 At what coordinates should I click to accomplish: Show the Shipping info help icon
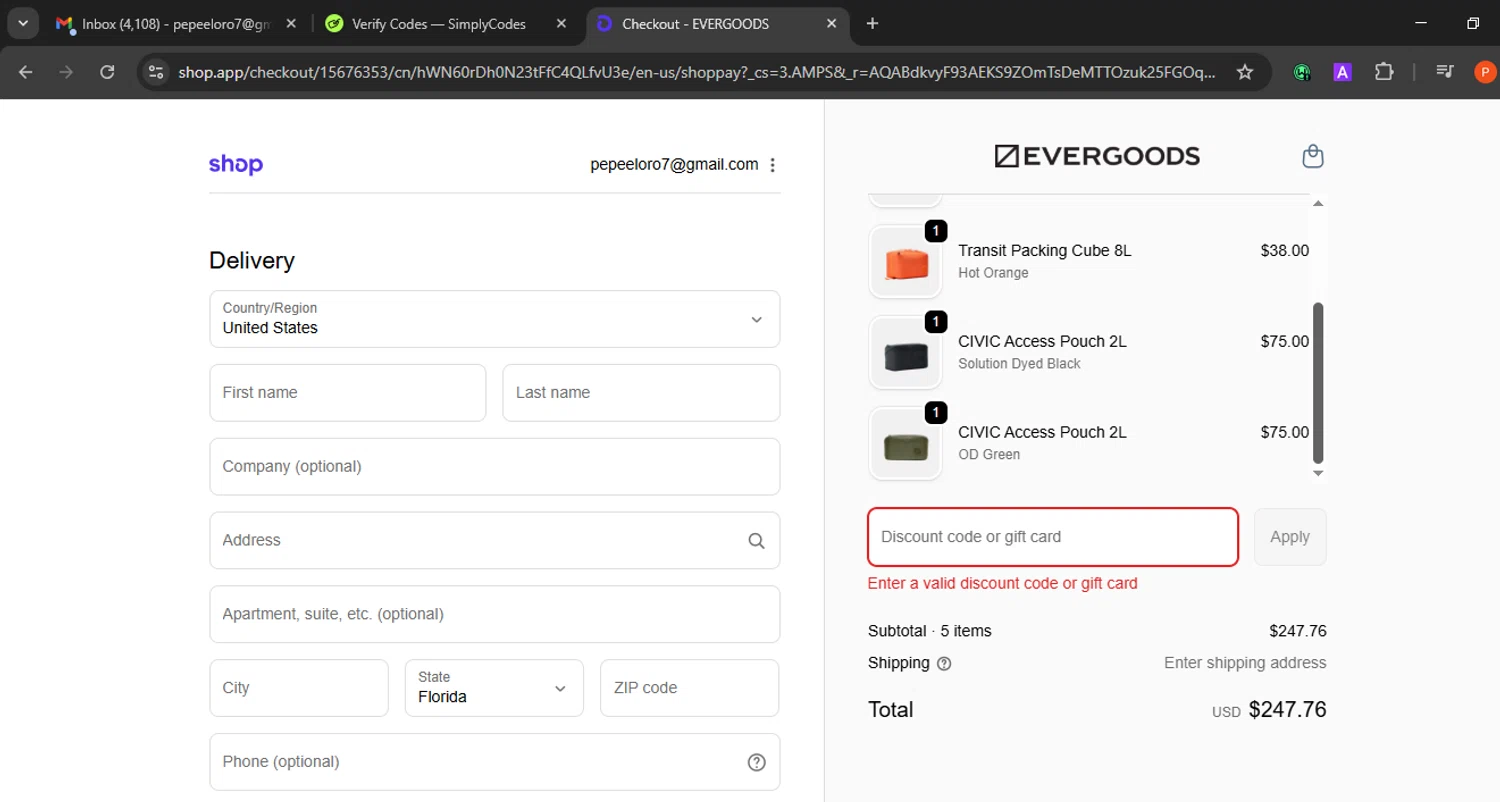(944, 663)
